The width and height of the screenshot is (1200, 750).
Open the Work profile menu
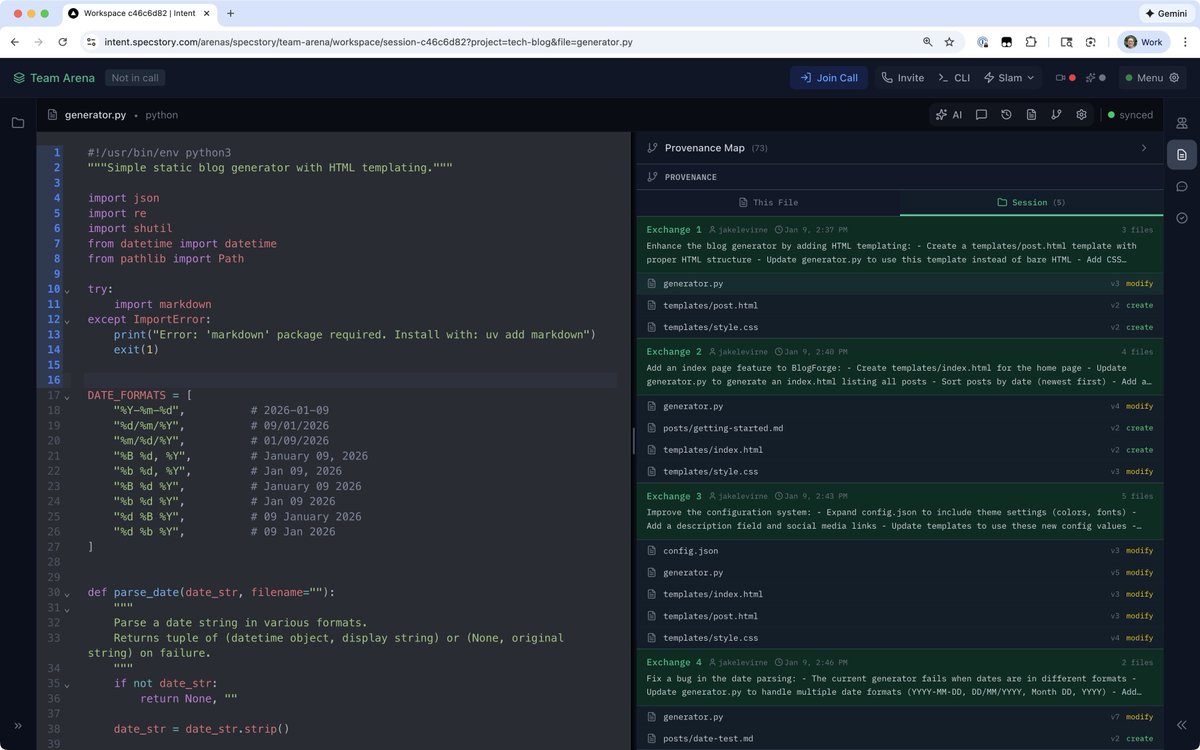[x=1143, y=42]
